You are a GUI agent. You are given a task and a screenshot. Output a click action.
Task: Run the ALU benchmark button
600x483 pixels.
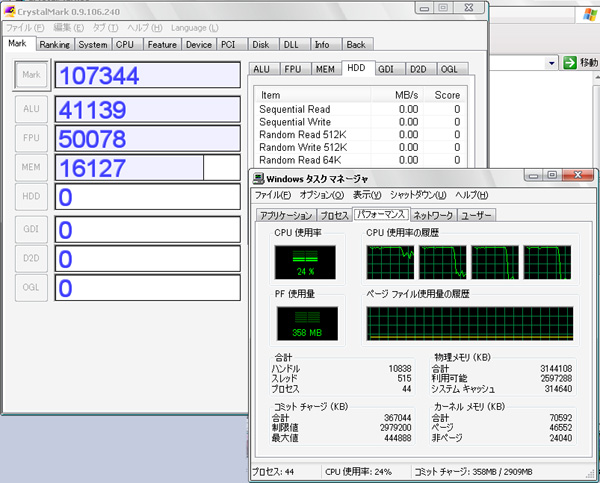click(x=31, y=109)
